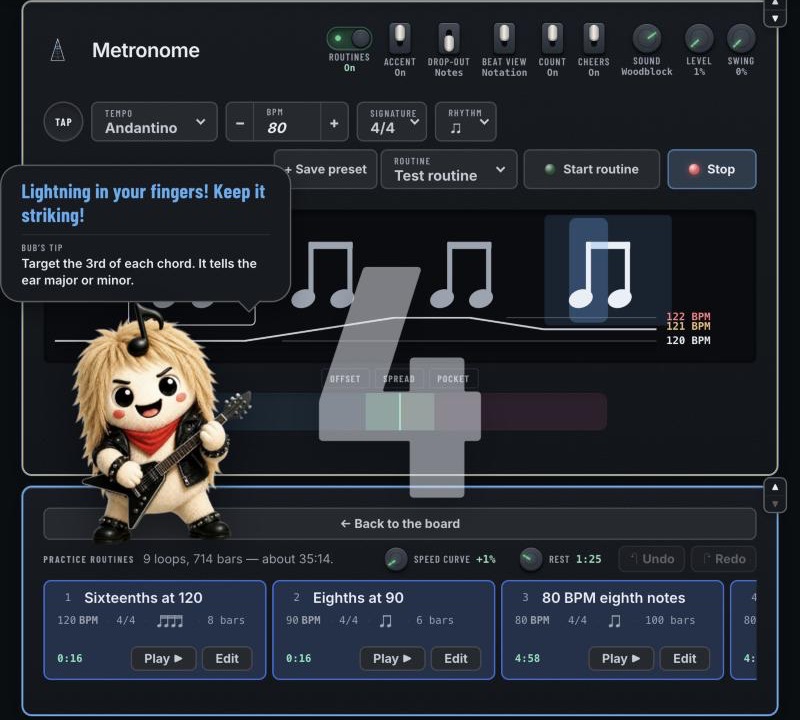Click the '80 BPM eighth notes' title
Screen dimensions: 800x720
613,598
